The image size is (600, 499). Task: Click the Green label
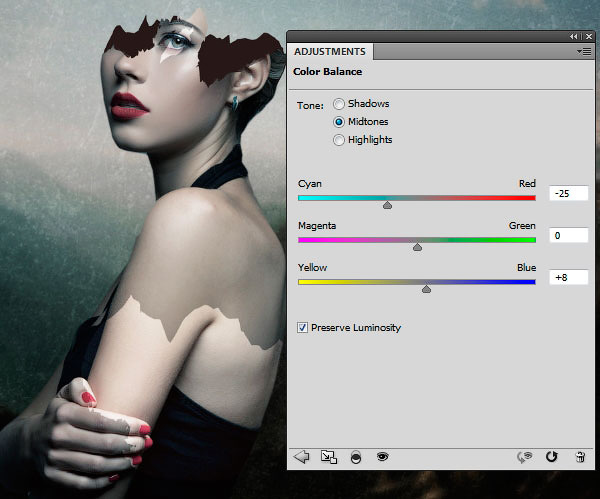pos(522,226)
